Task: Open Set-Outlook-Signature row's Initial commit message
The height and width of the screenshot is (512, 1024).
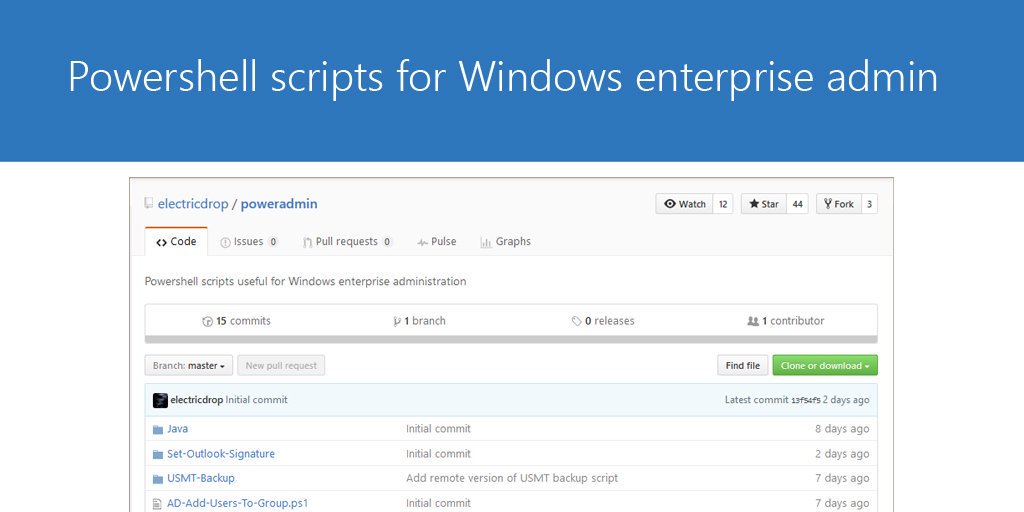Action: click(438, 454)
